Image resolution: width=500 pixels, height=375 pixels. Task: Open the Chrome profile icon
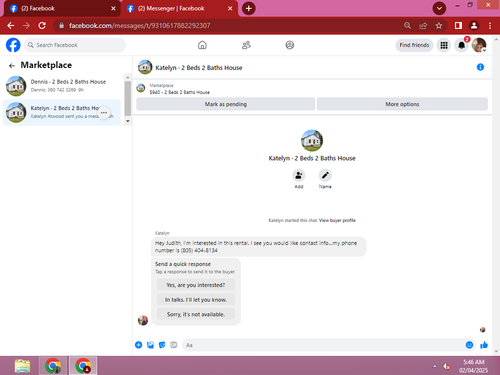474,25
